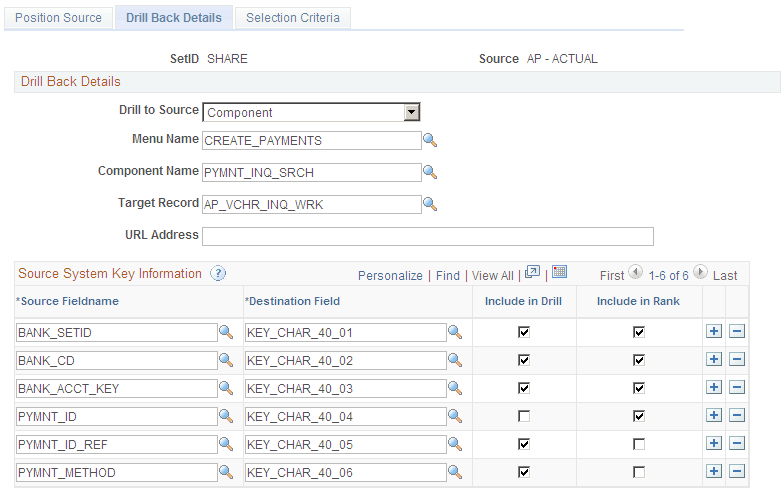Sort by Destination Field column header
This screenshot has width=784, height=495.
click(x=294, y=301)
